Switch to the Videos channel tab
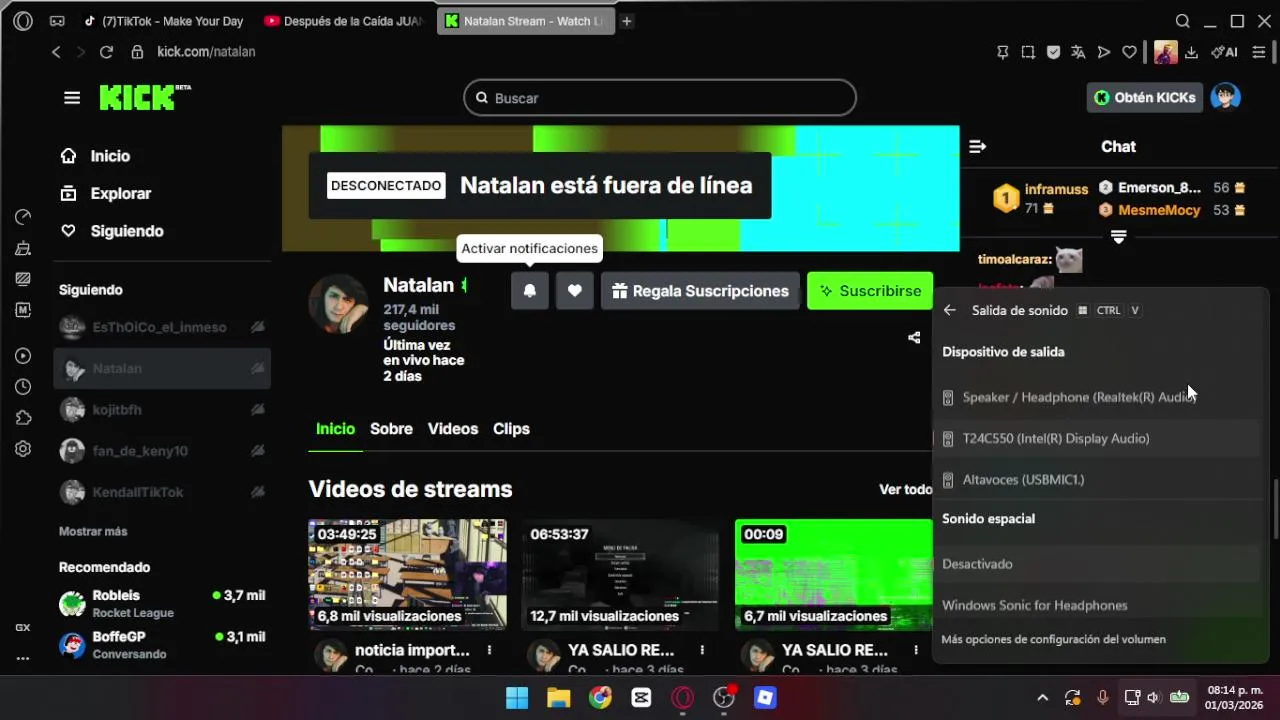Screen dimensions: 1280x720 (x=453, y=428)
